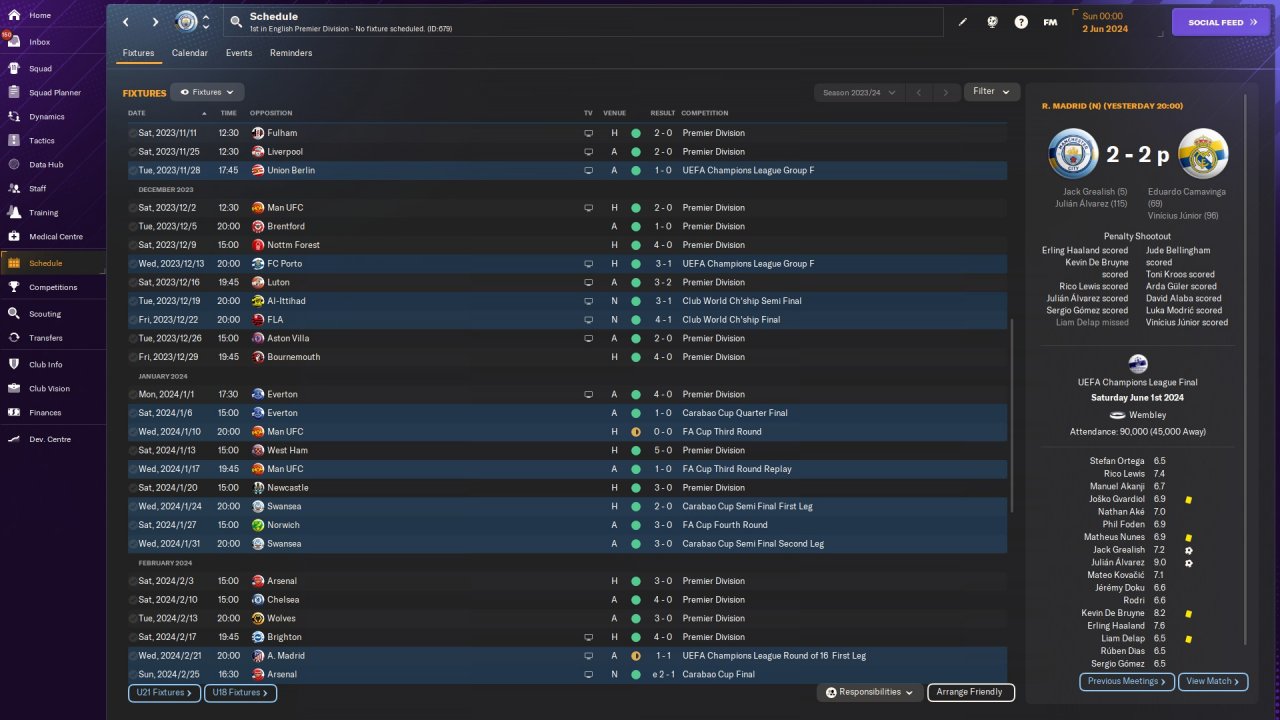The width and height of the screenshot is (1280, 720).
Task: Click the Manchester City club badge in header
Action: click(x=186, y=22)
